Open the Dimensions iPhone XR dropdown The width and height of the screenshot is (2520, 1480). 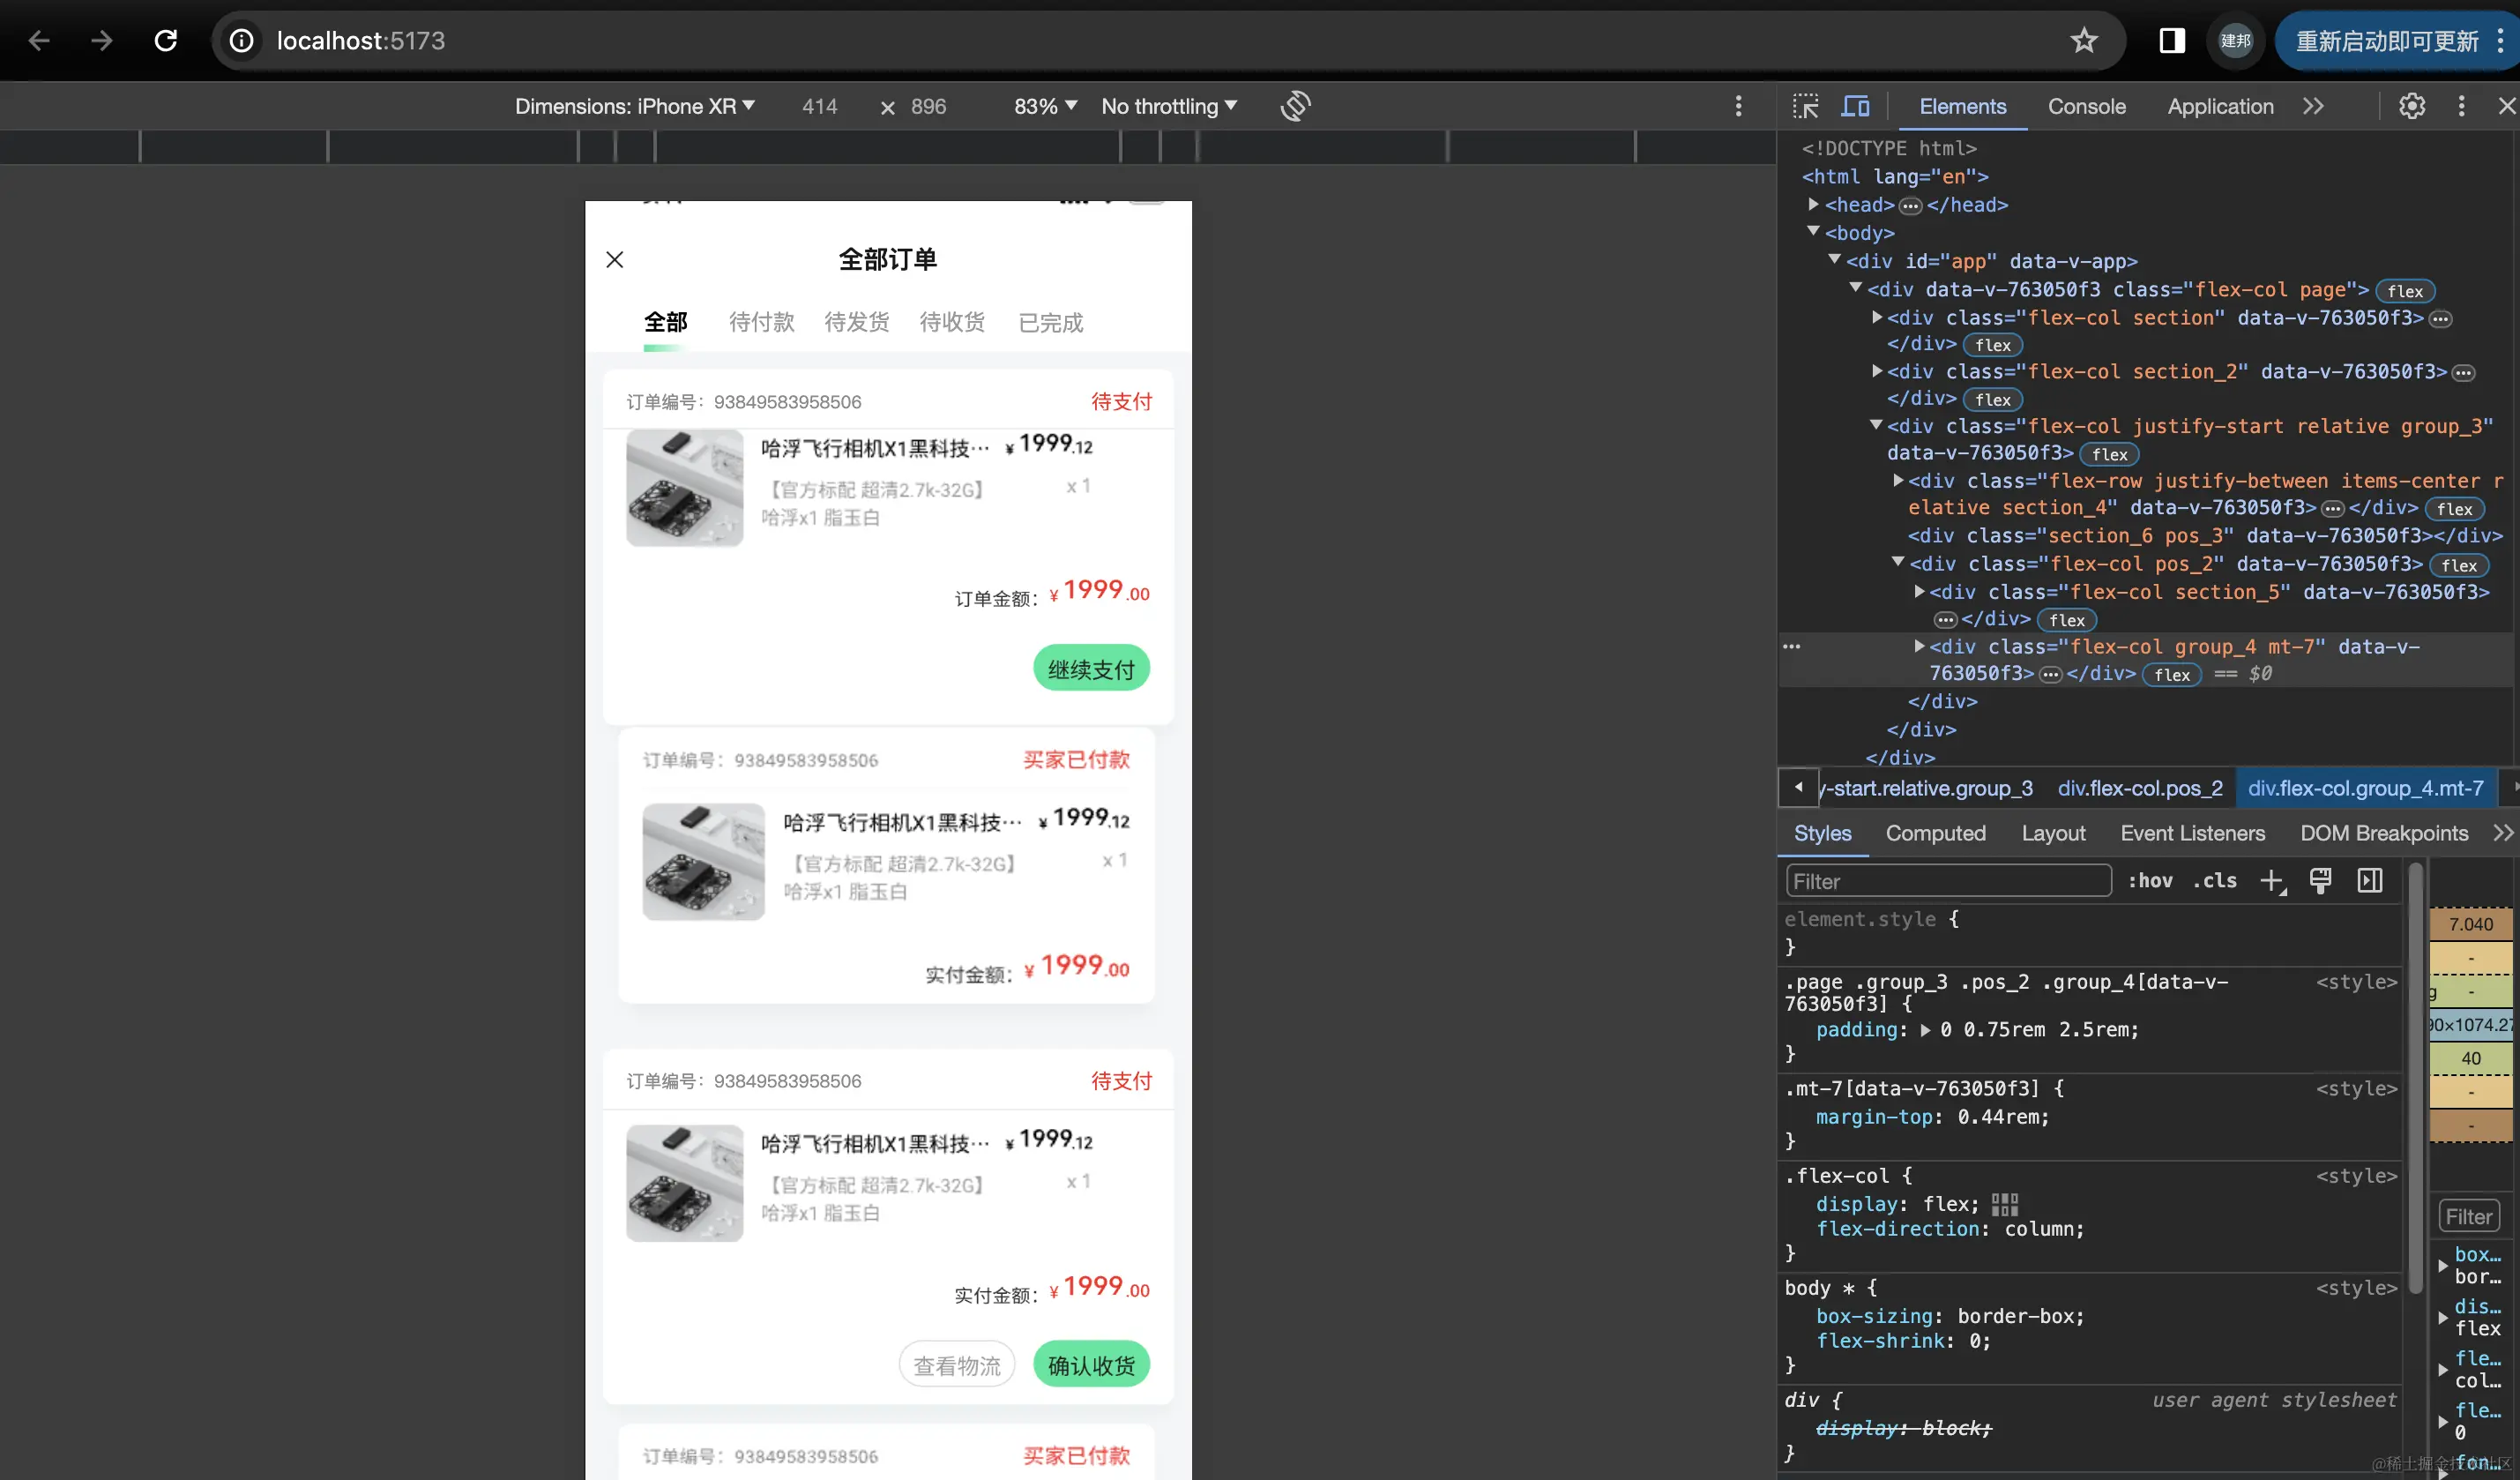(634, 106)
